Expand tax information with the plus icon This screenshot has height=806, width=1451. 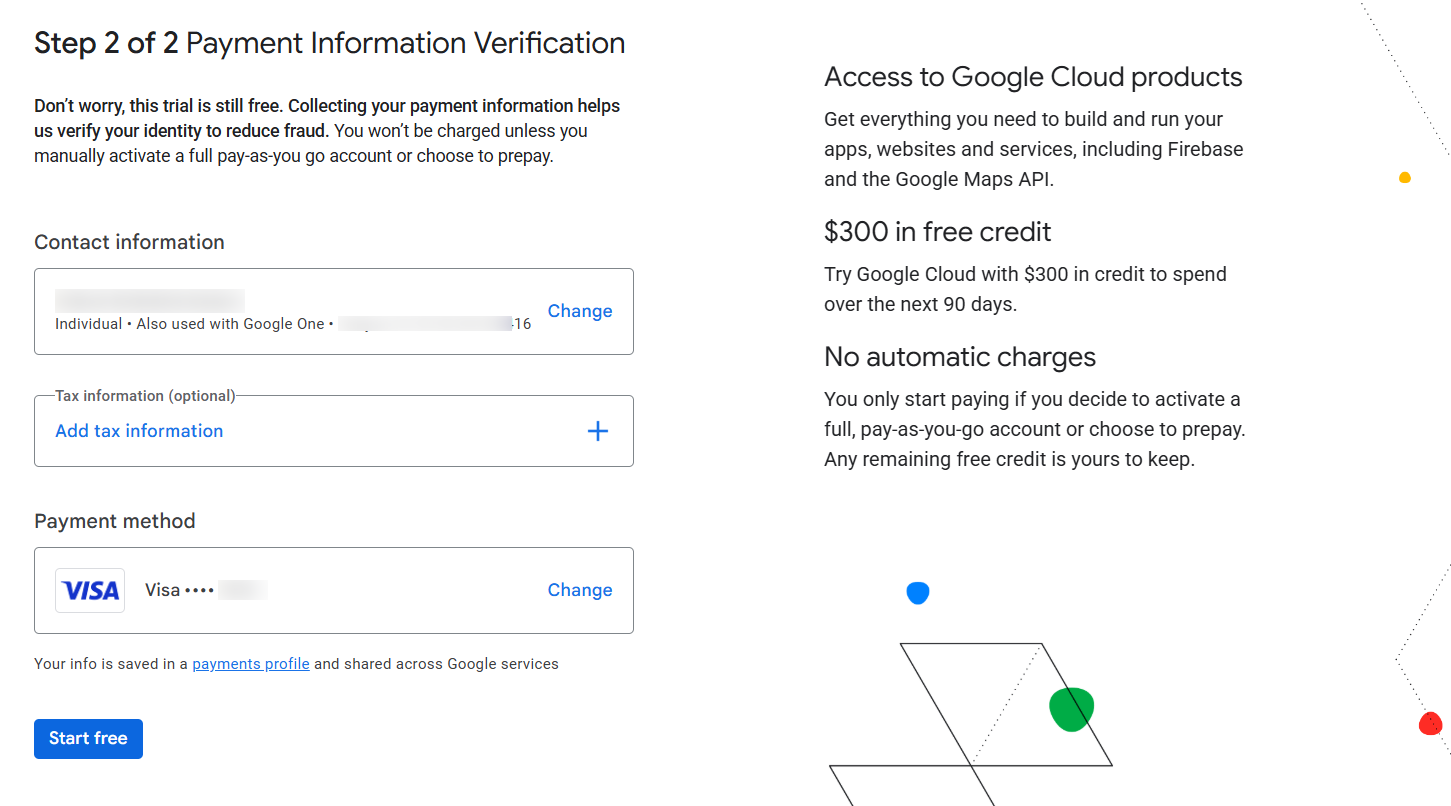click(x=597, y=431)
